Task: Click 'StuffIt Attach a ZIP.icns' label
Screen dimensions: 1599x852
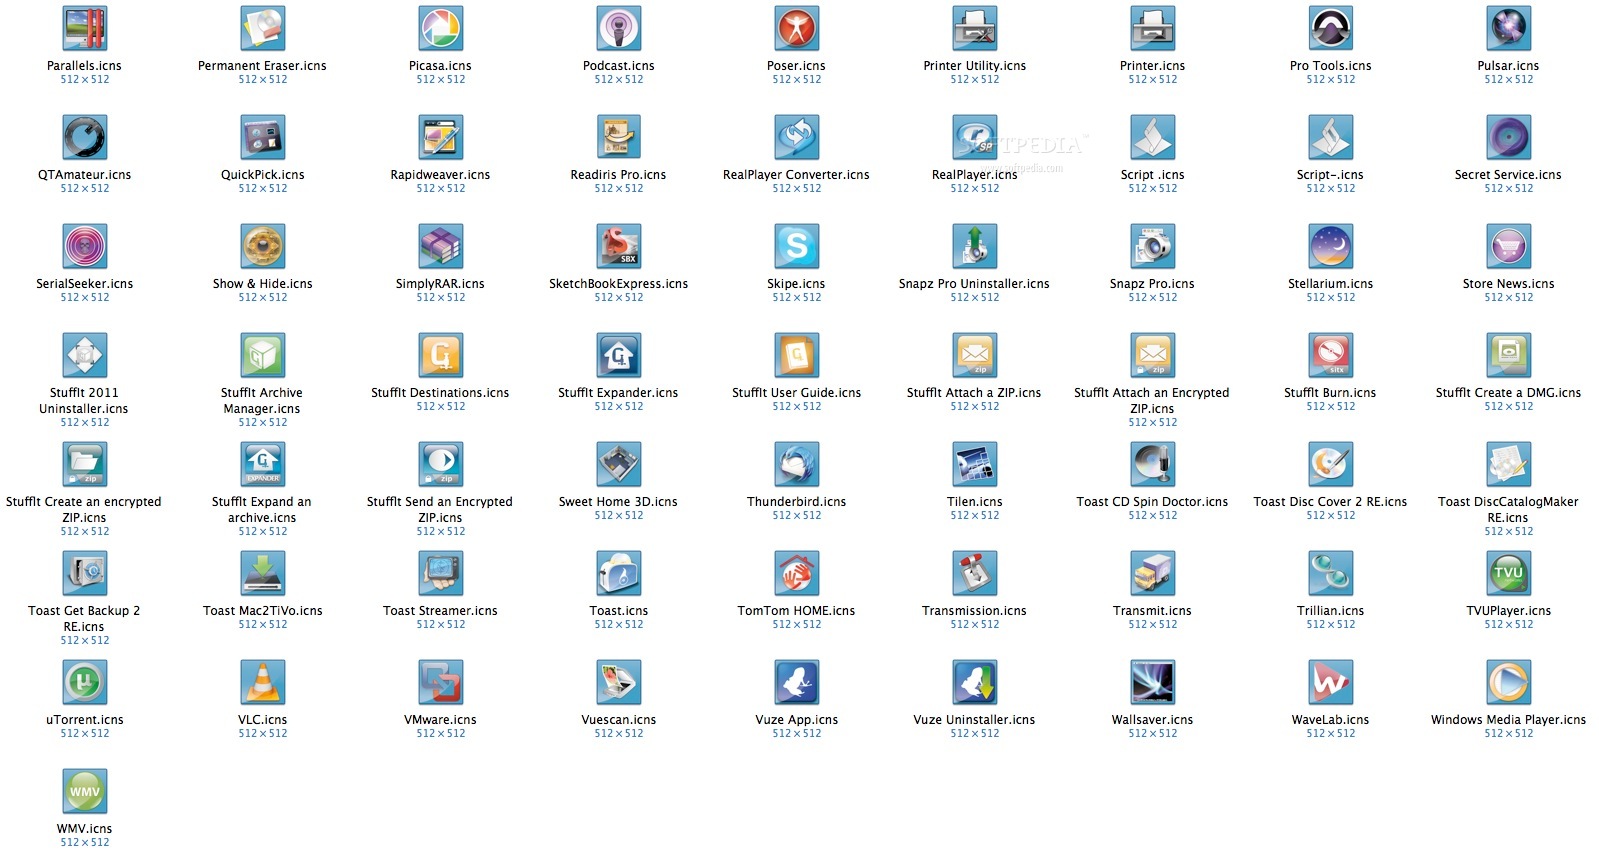Action: click(x=975, y=393)
